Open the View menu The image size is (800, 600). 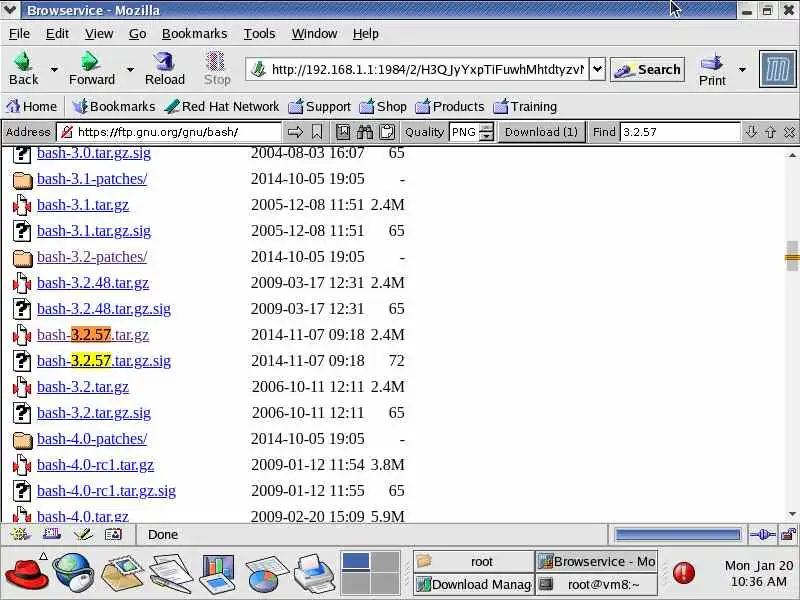[x=99, y=34]
